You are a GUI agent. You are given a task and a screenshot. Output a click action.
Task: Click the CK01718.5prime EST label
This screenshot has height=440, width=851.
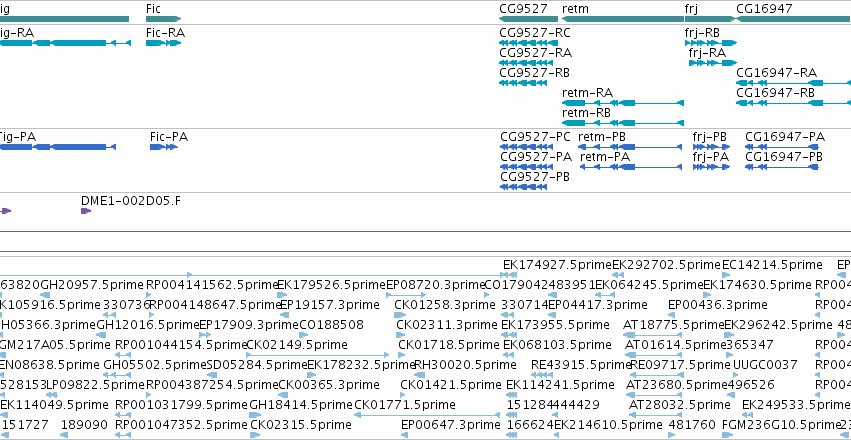[449, 345]
